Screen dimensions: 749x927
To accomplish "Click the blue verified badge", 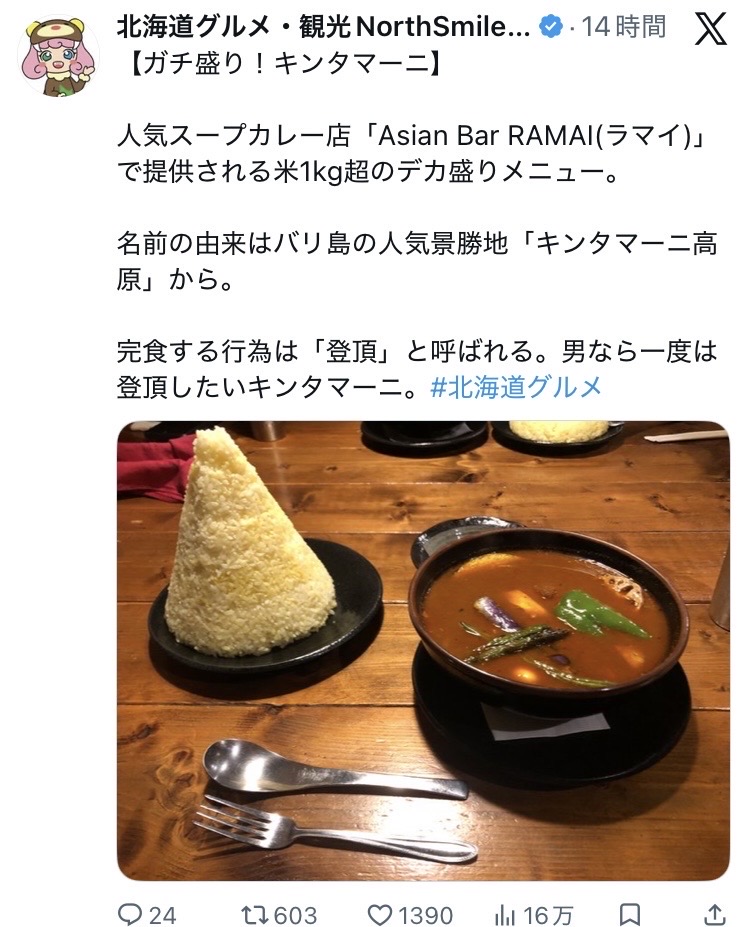I will [x=551, y=27].
